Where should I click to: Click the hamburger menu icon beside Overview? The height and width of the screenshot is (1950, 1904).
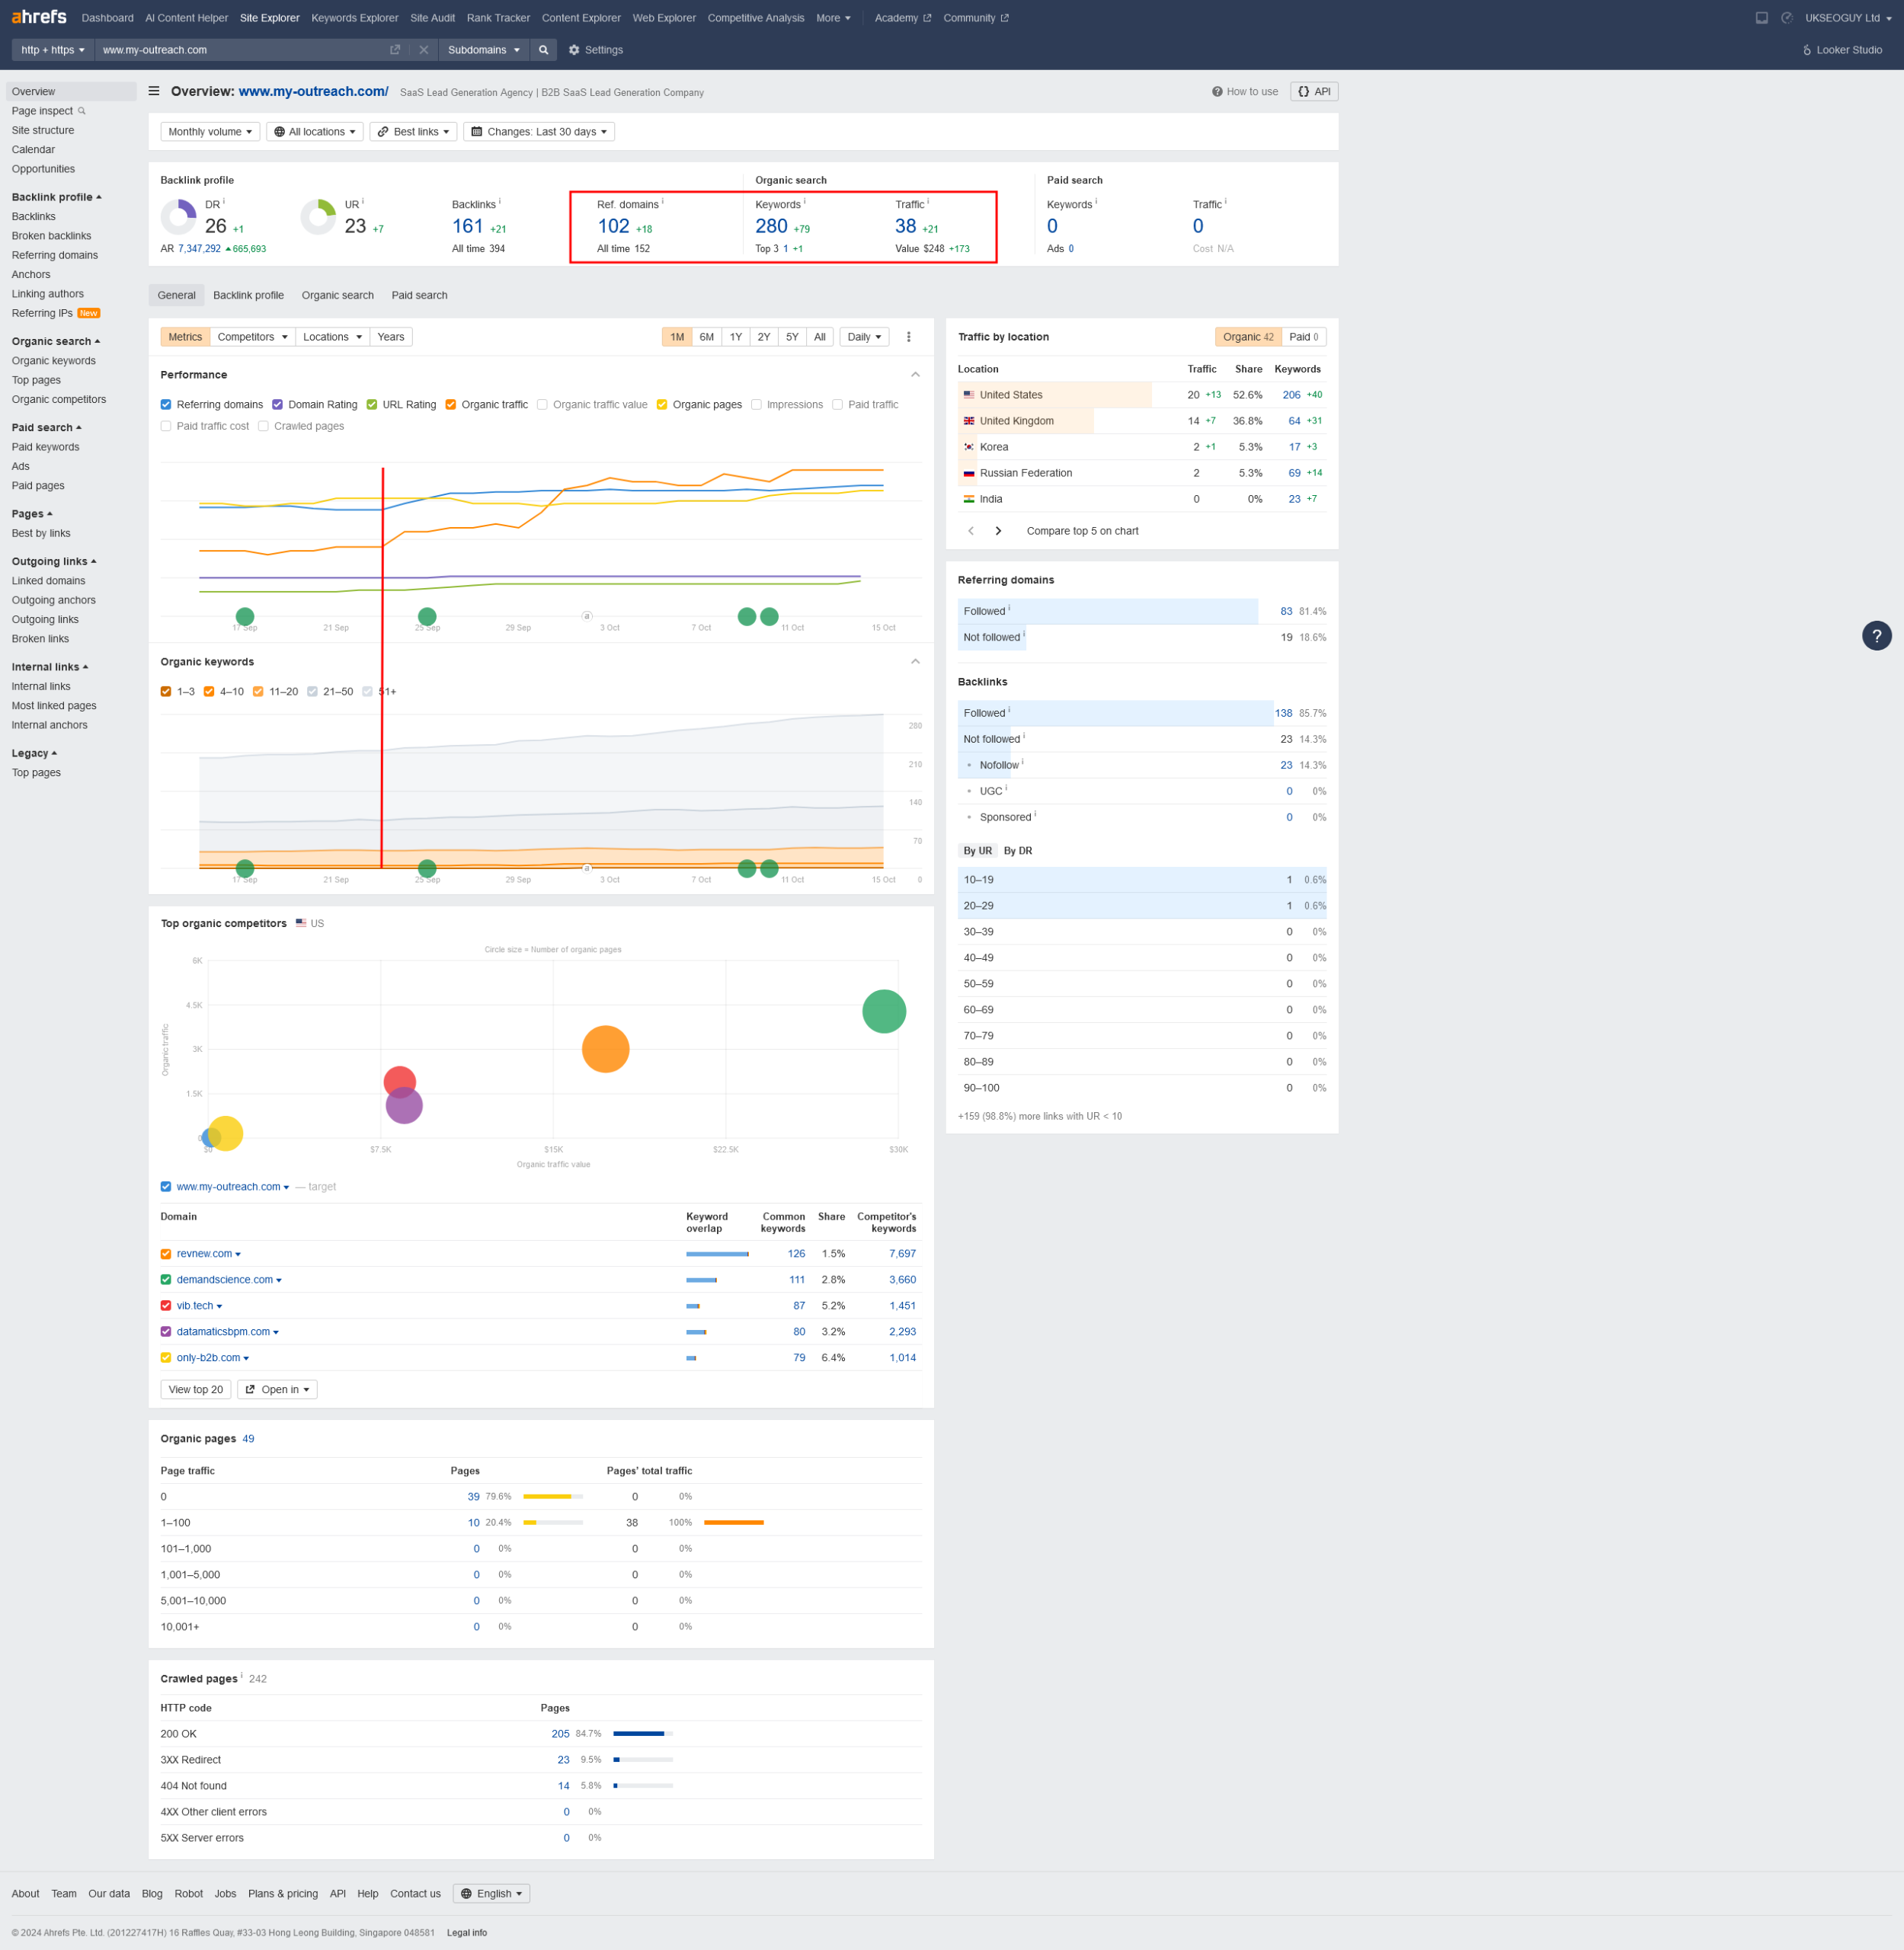(154, 91)
